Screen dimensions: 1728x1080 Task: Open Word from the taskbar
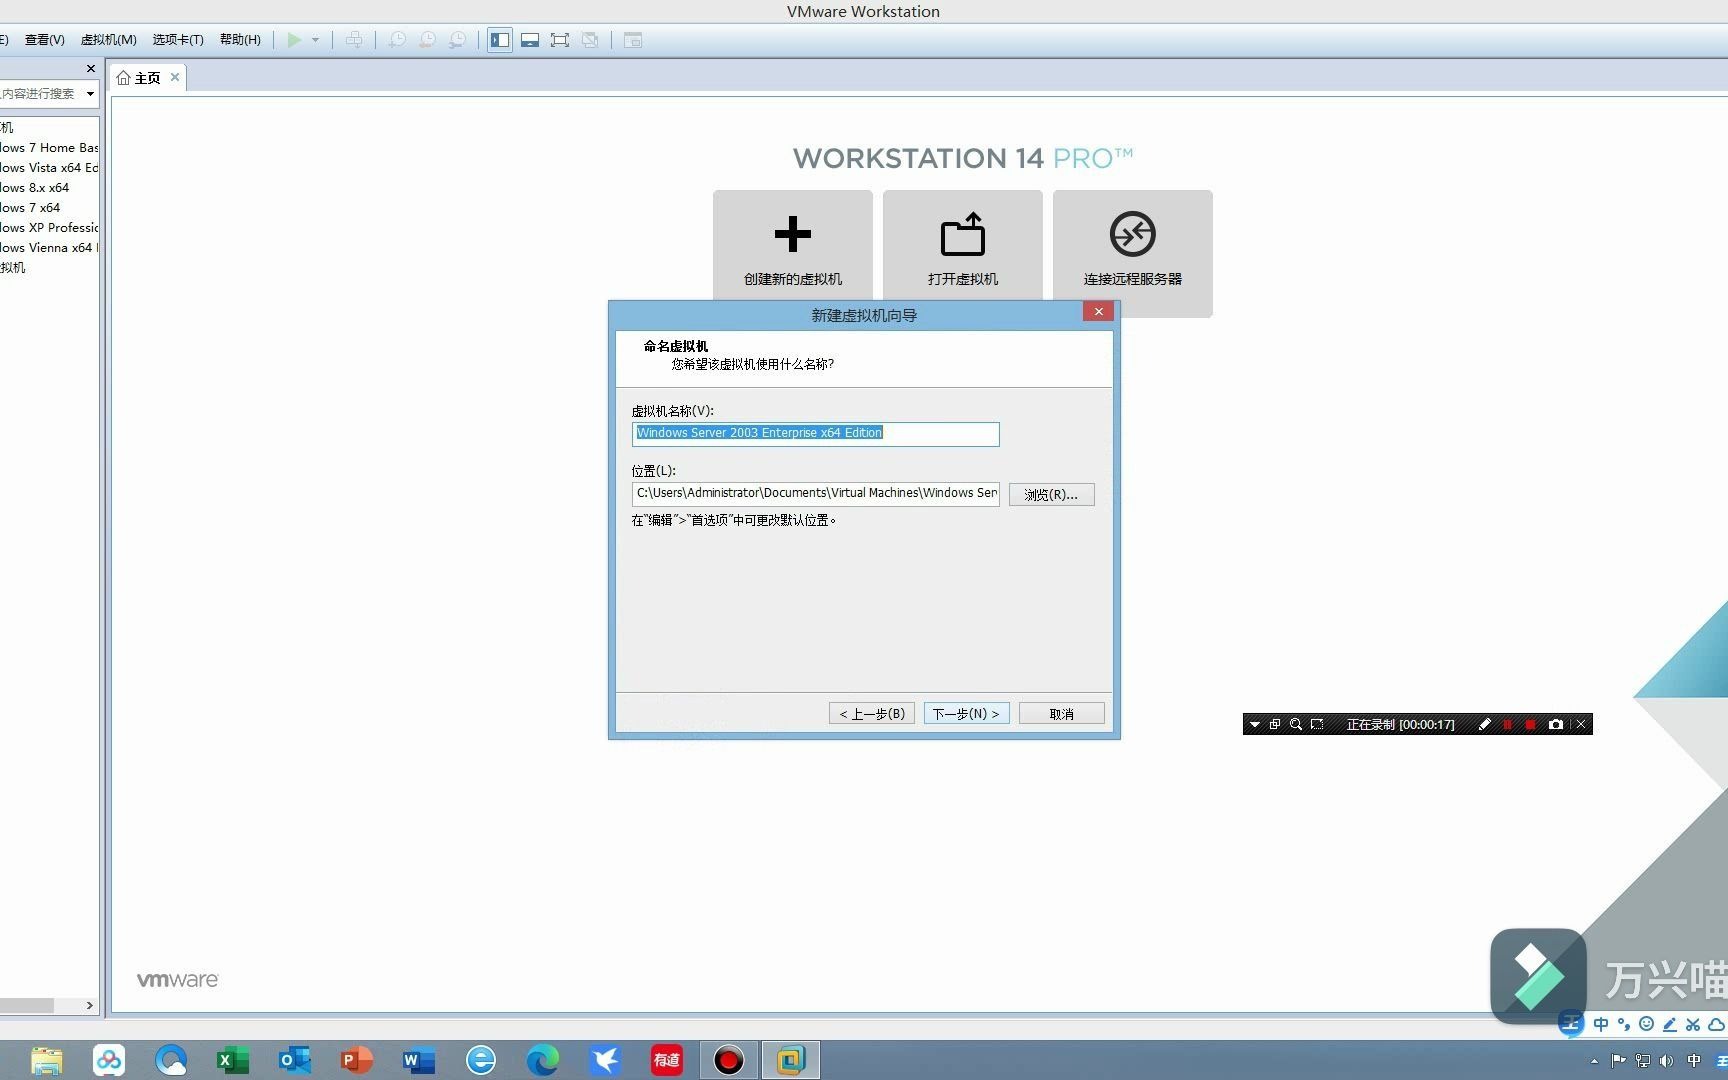418,1060
